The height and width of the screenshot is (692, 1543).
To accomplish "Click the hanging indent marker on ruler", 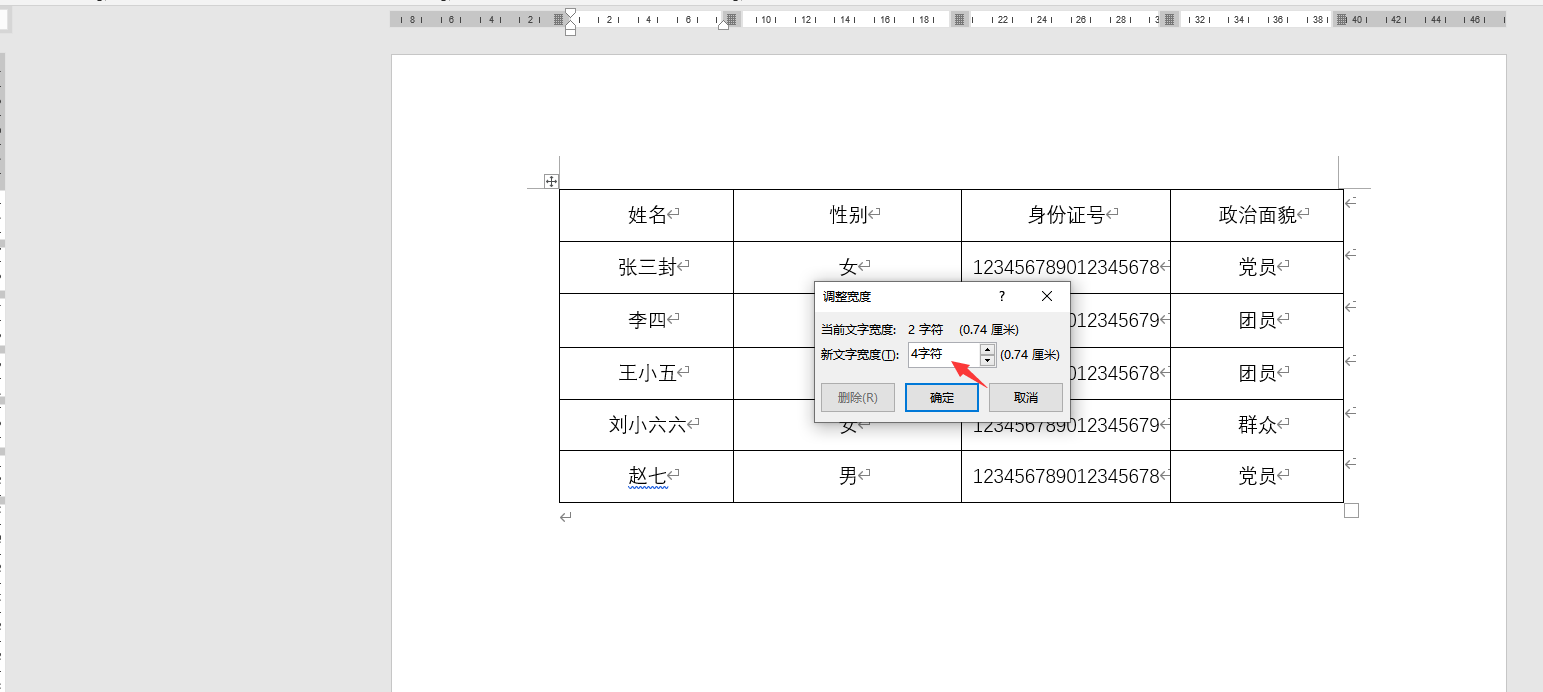I will 570,25.
